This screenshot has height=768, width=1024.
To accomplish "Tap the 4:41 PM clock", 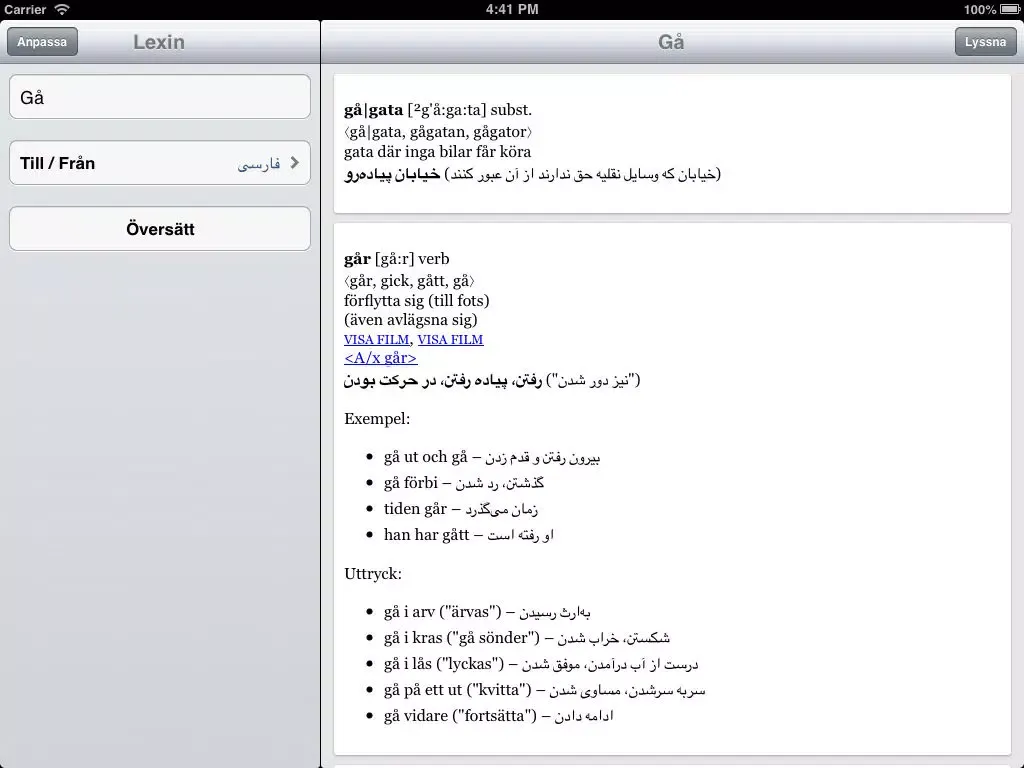I will pos(512,9).
